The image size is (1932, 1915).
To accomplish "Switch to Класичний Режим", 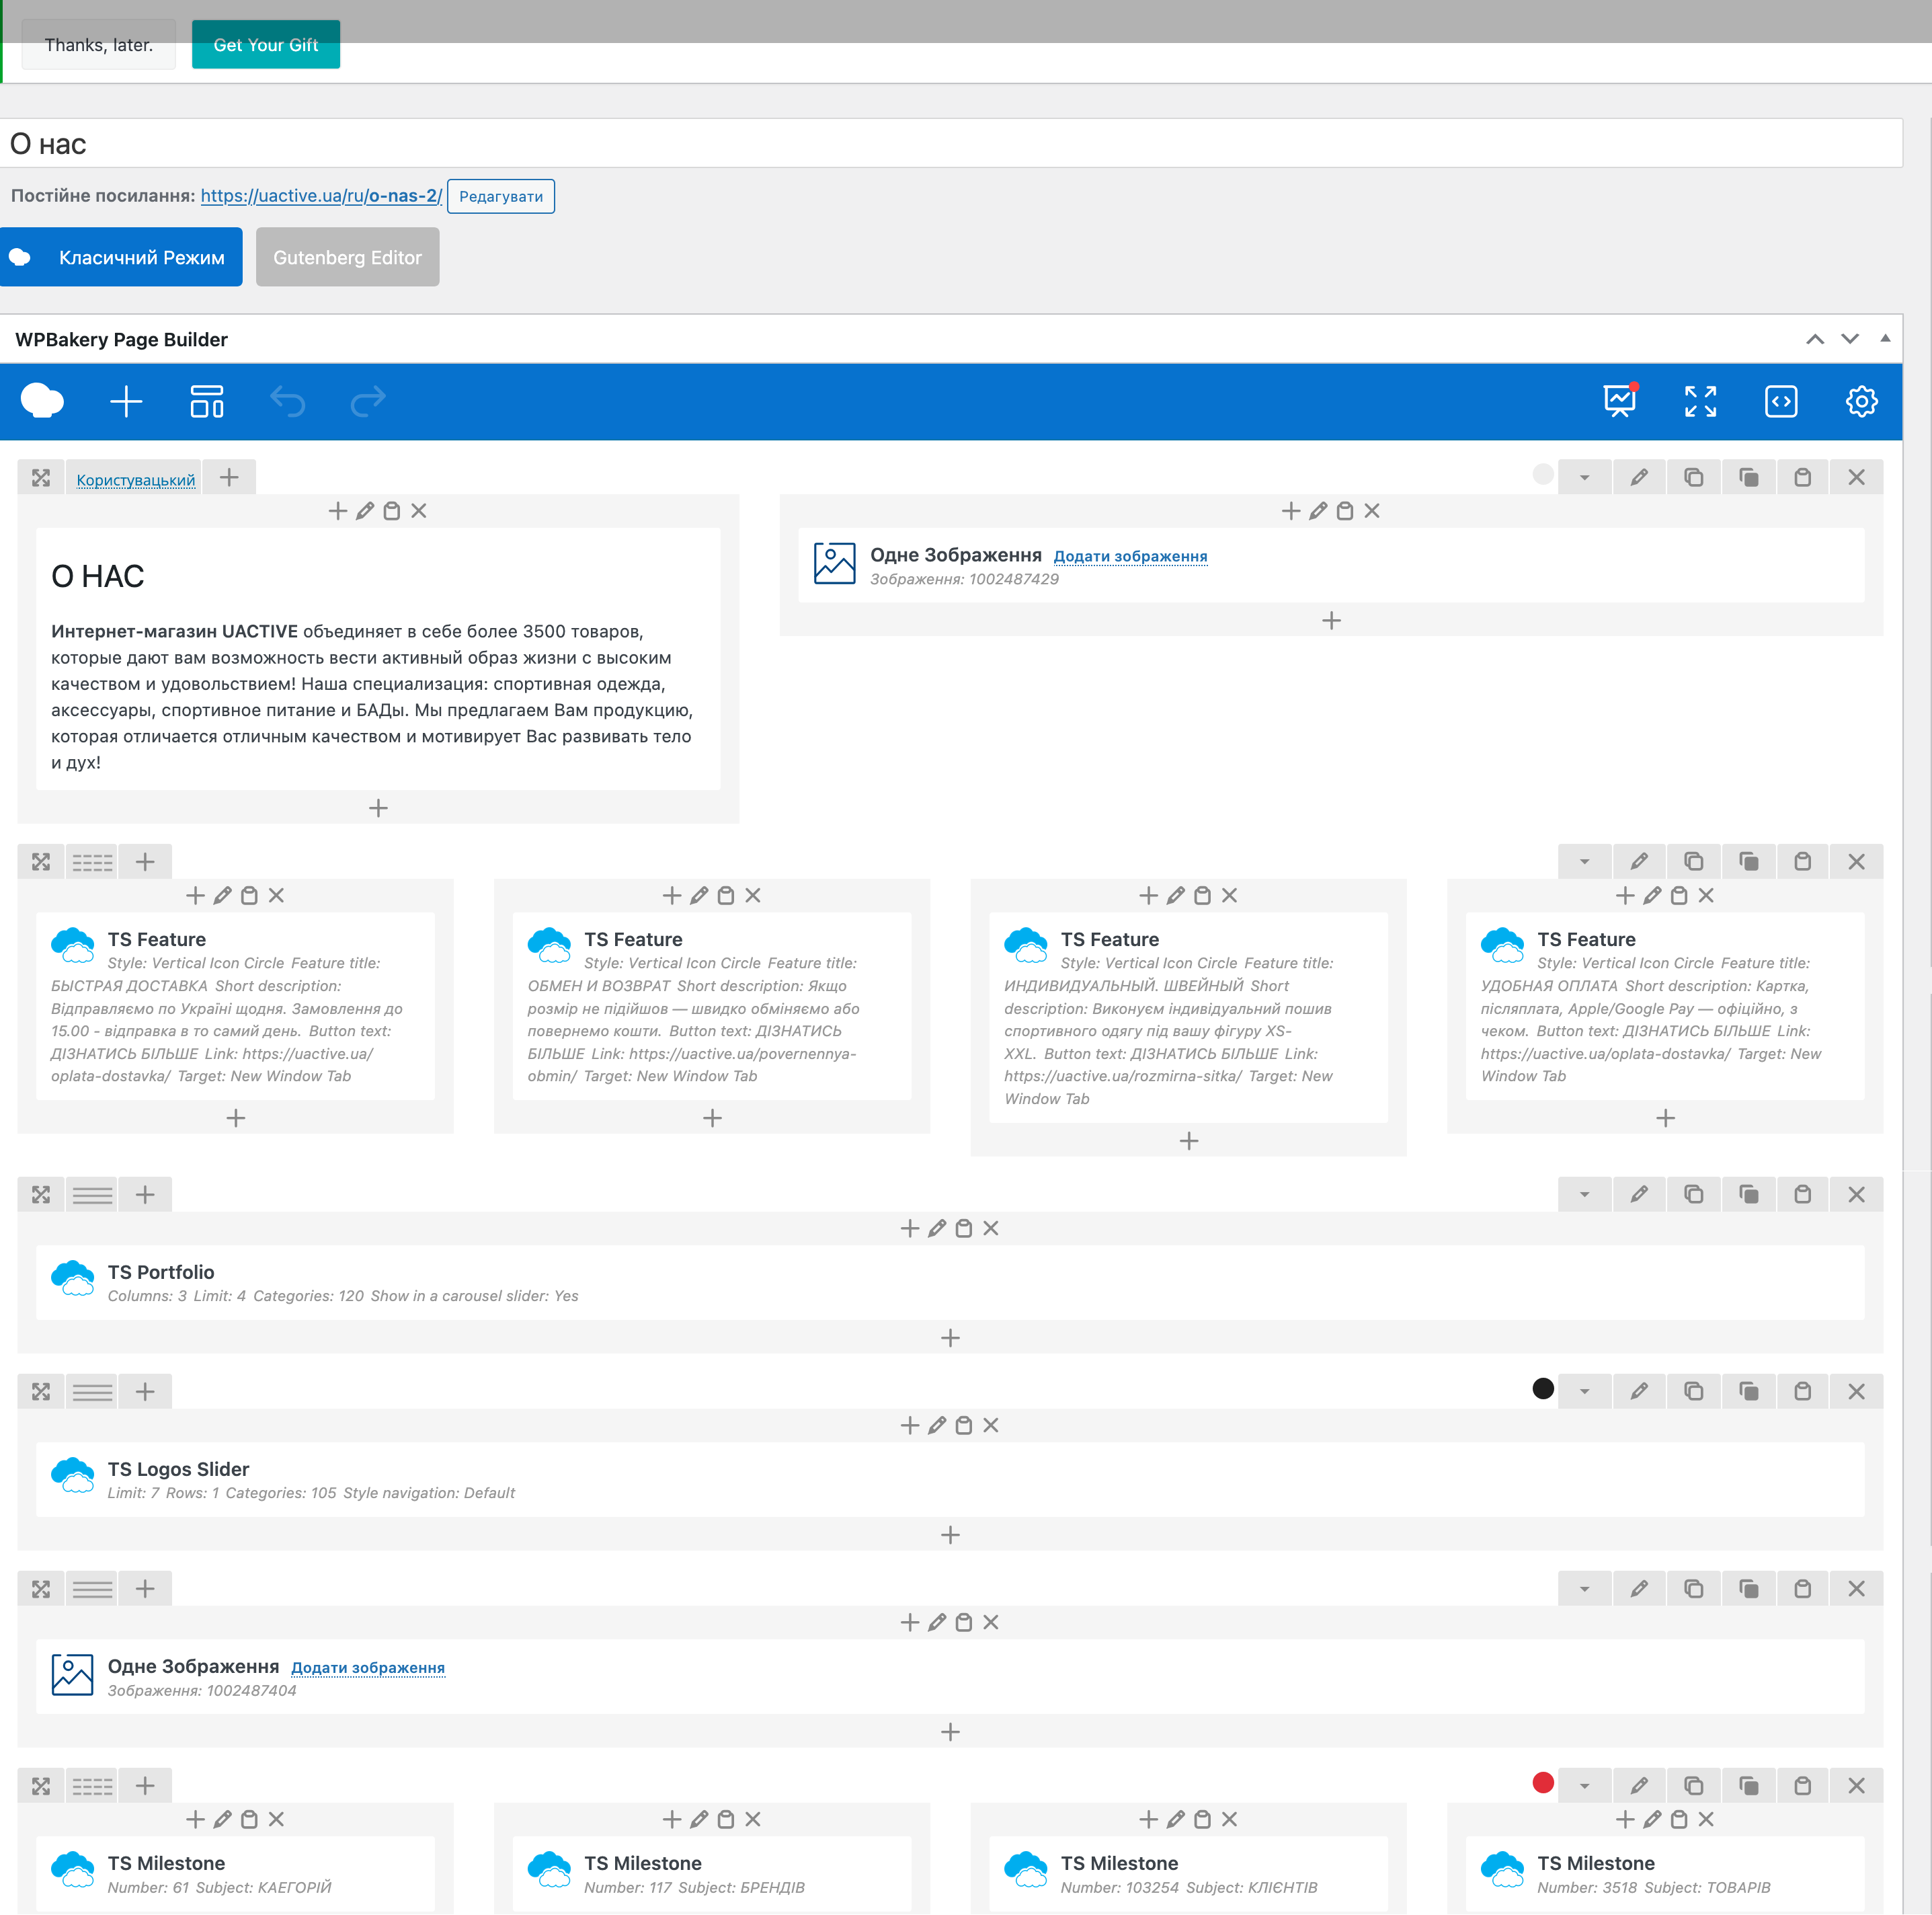I will tap(122, 257).
